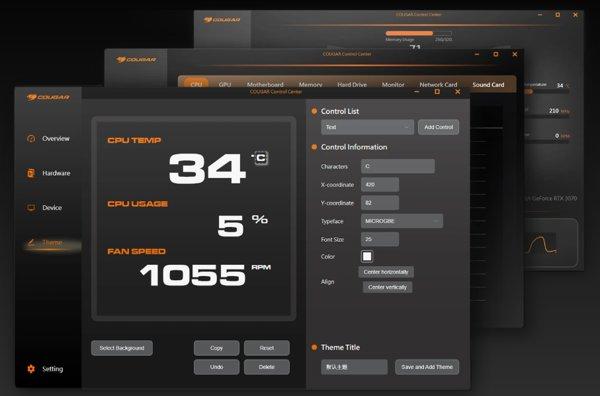This screenshot has height=396, width=600.
Task: Click the Center vertically align button
Action: coord(388,287)
